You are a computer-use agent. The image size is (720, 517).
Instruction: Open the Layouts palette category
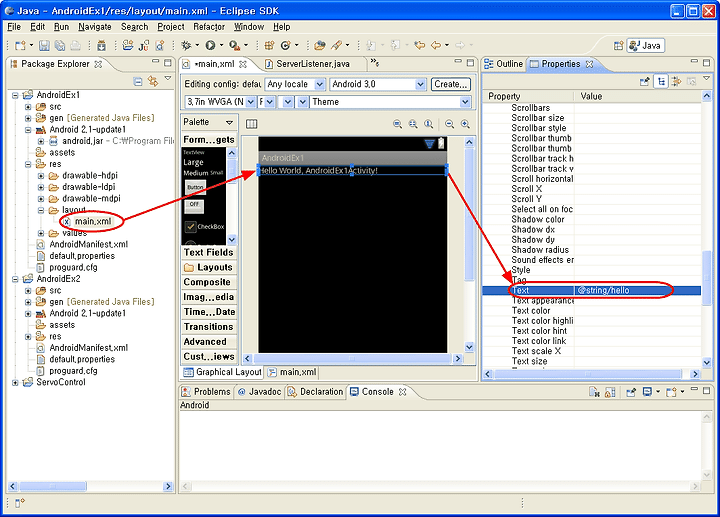click(209, 267)
